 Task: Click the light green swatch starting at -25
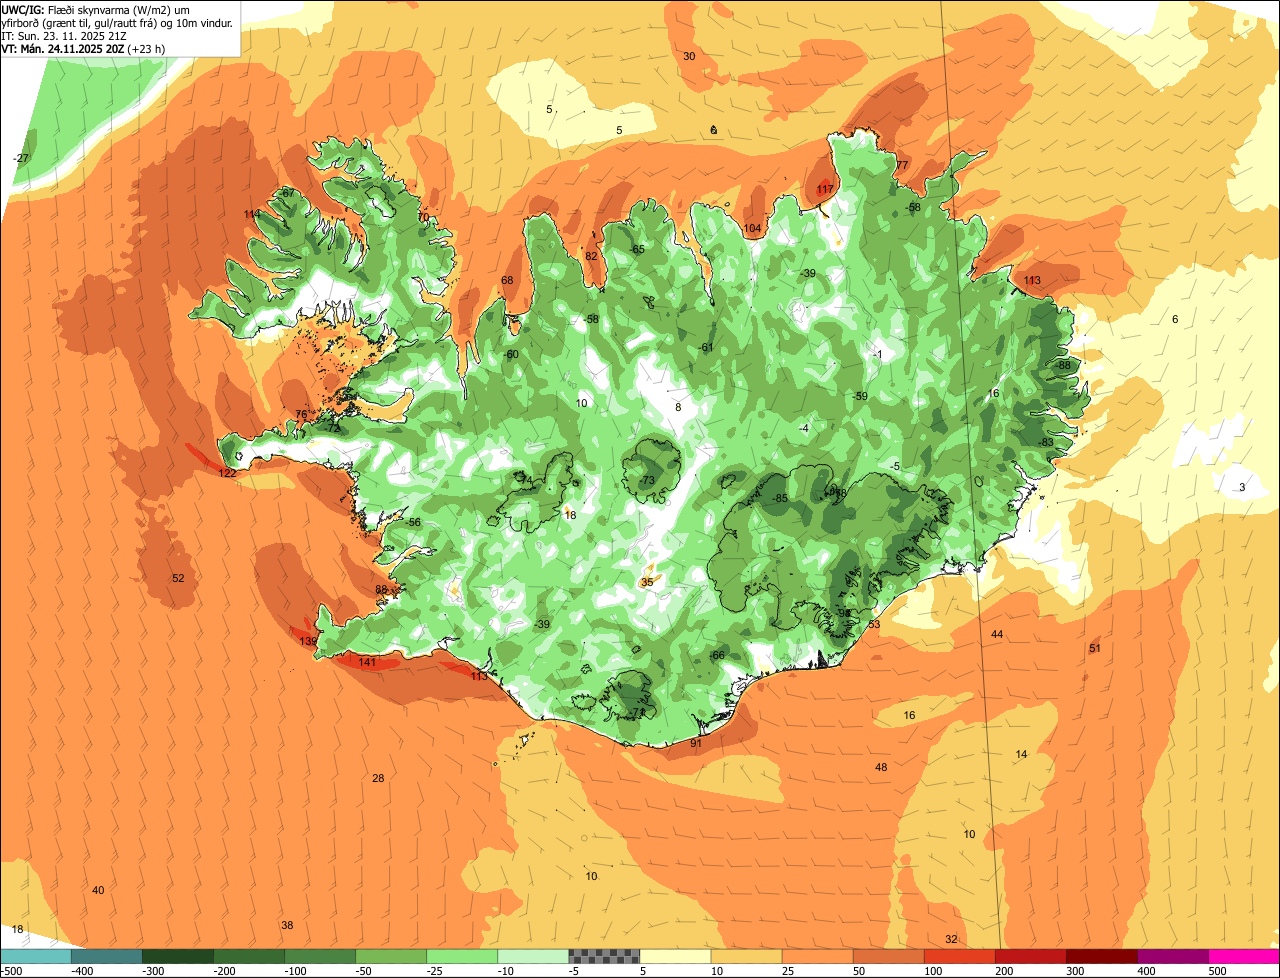[462, 956]
